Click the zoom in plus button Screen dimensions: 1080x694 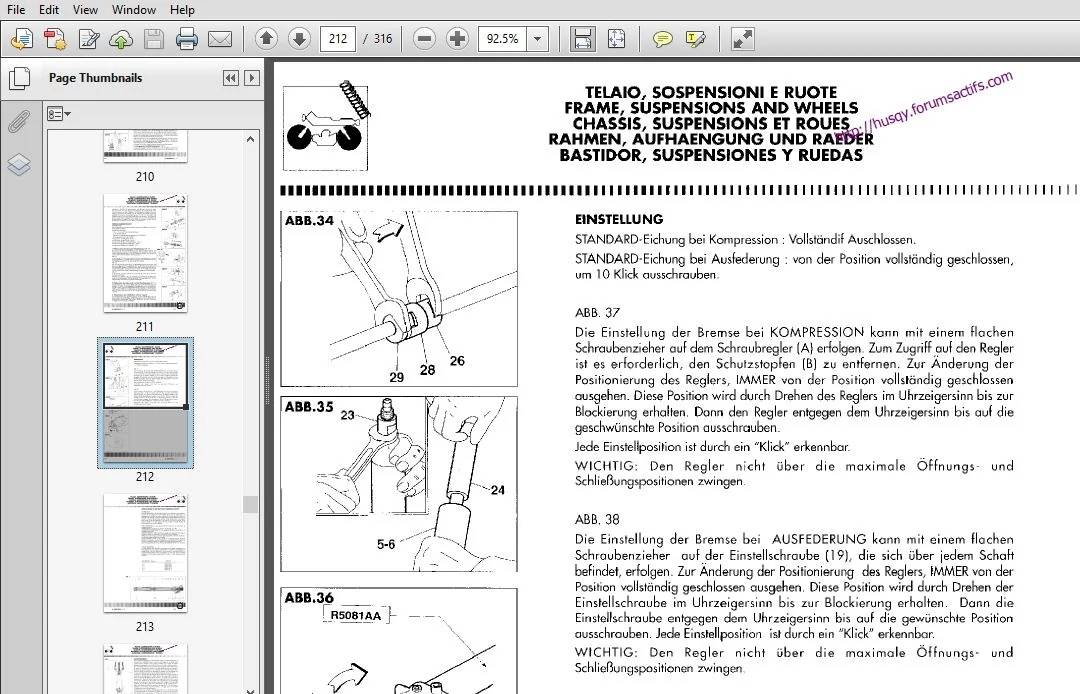point(457,39)
